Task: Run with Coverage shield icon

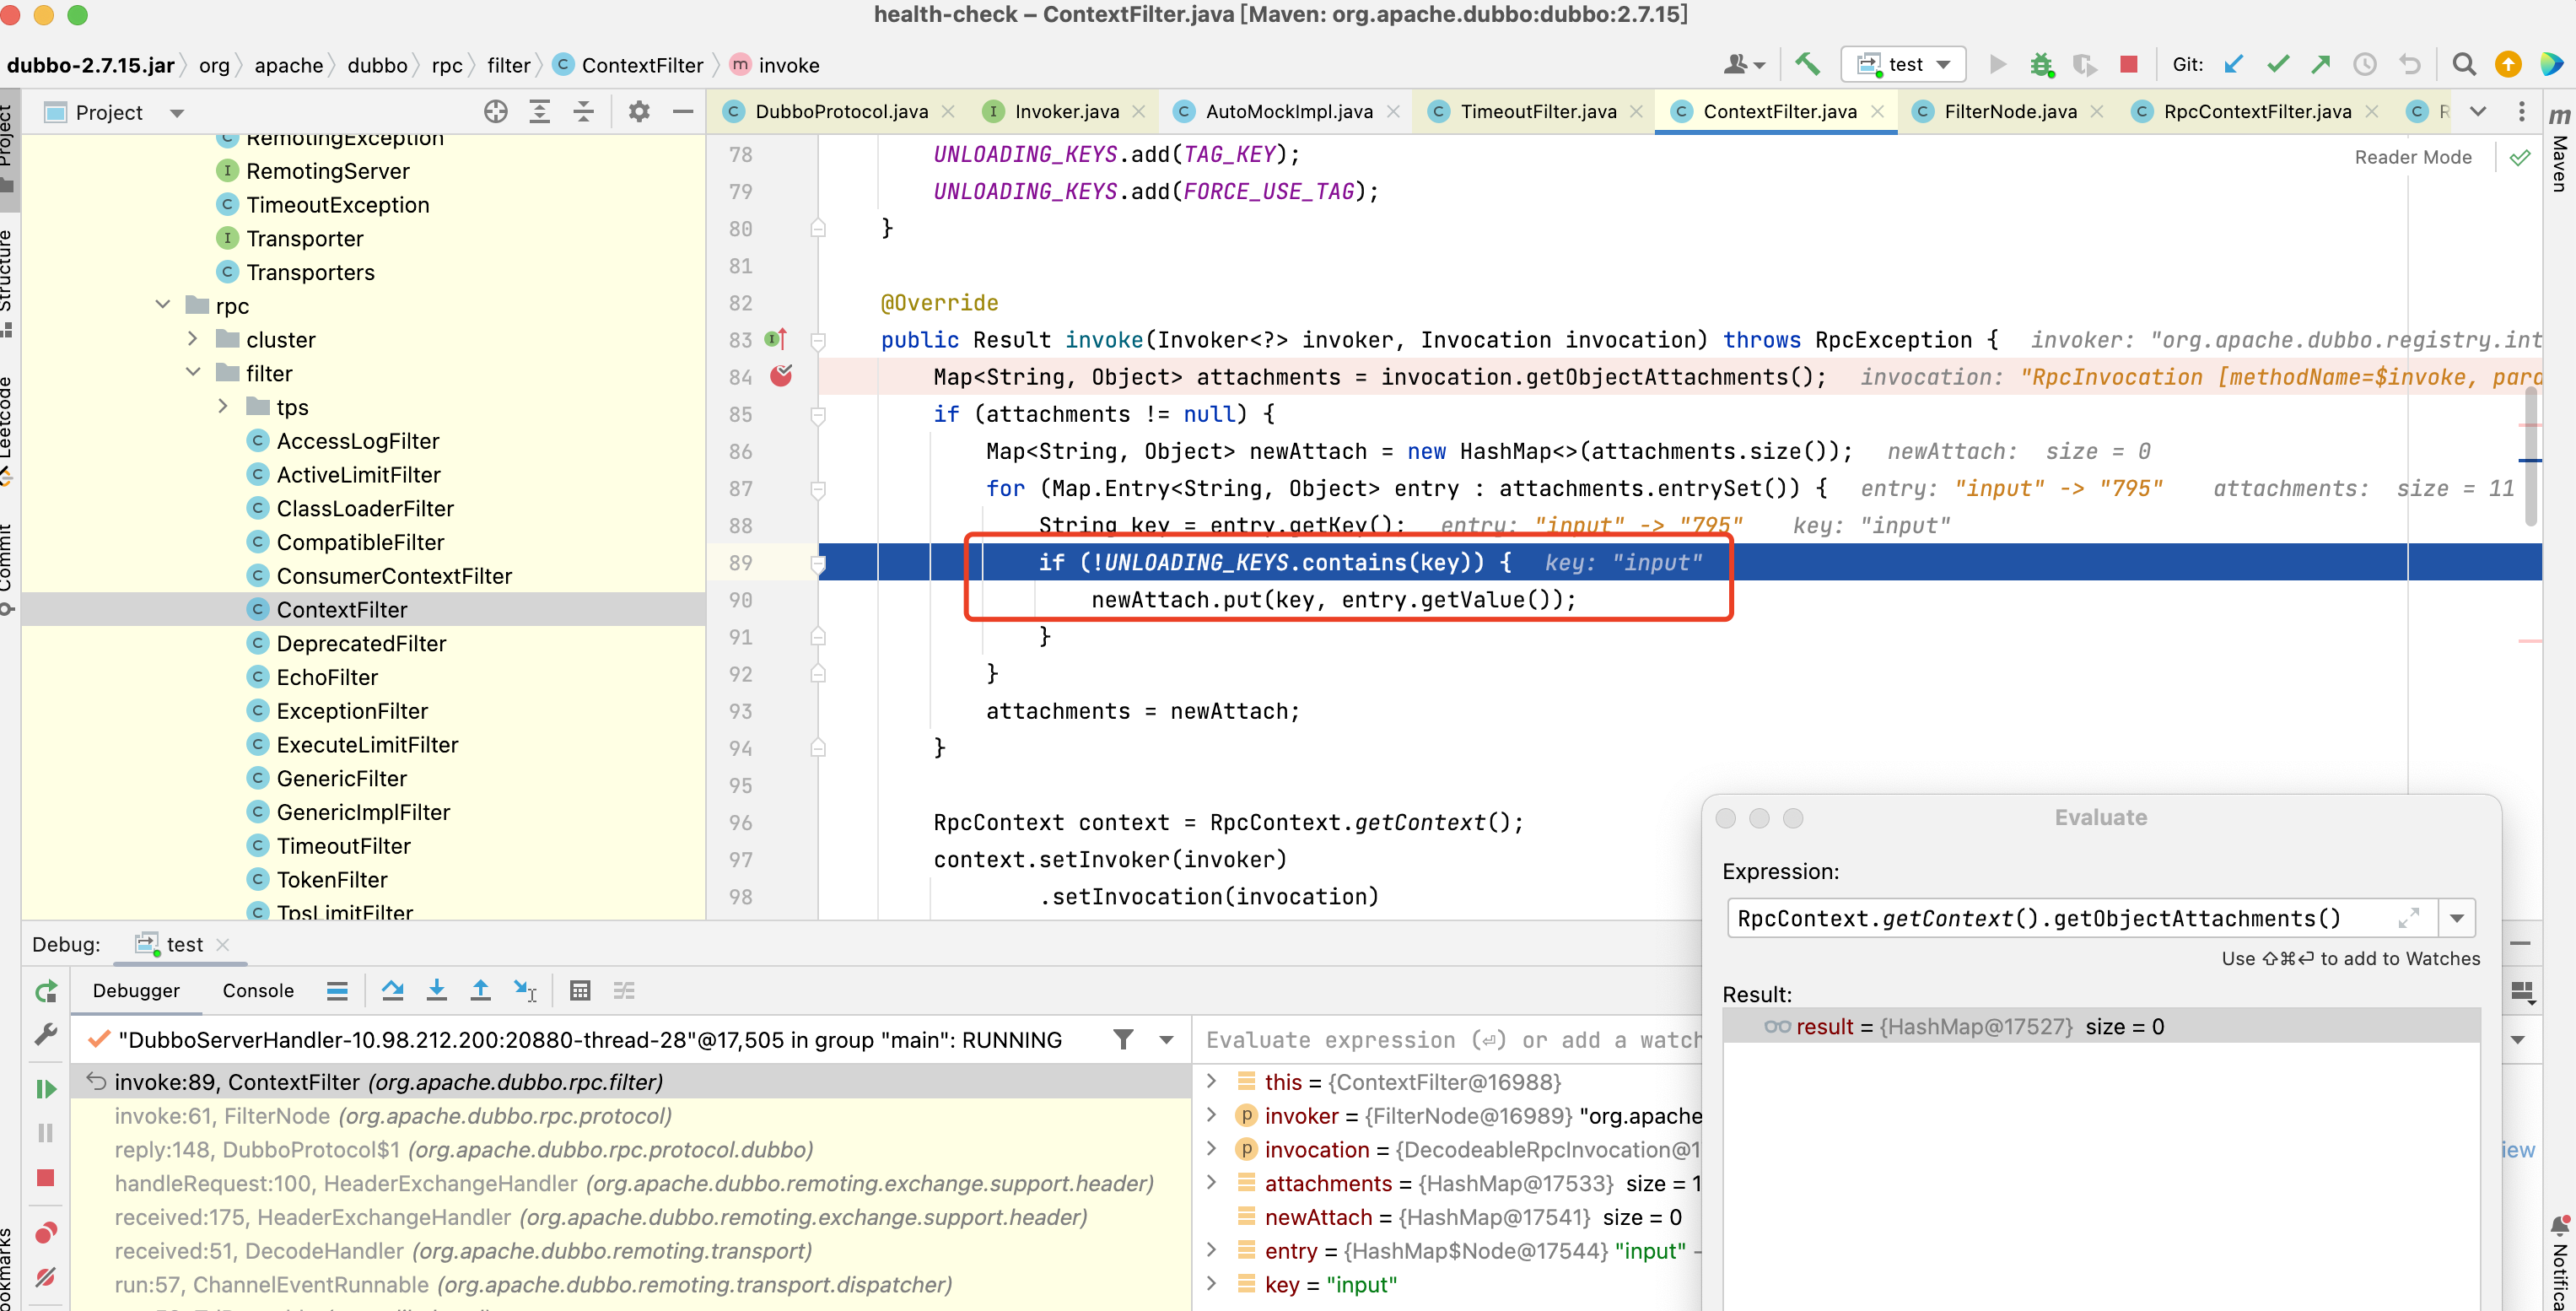Action: (2085, 64)
